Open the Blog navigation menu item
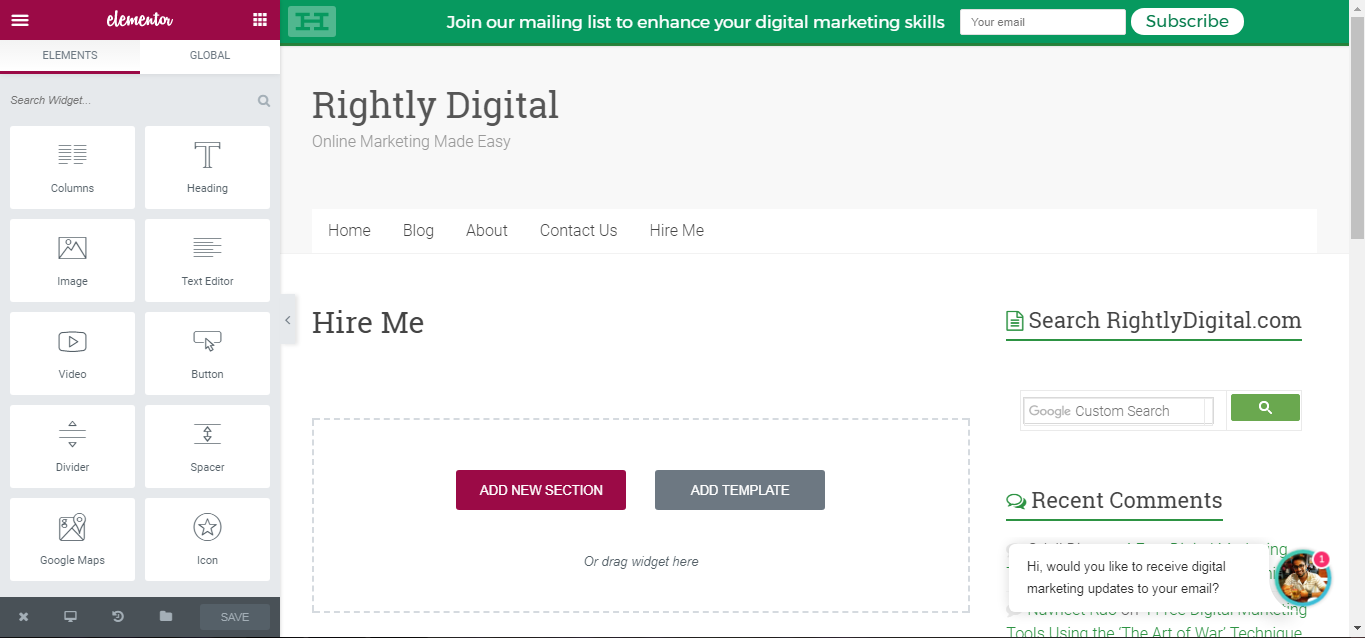The width and height of the screenshot is (1365, 638). (x=418, y=230)
